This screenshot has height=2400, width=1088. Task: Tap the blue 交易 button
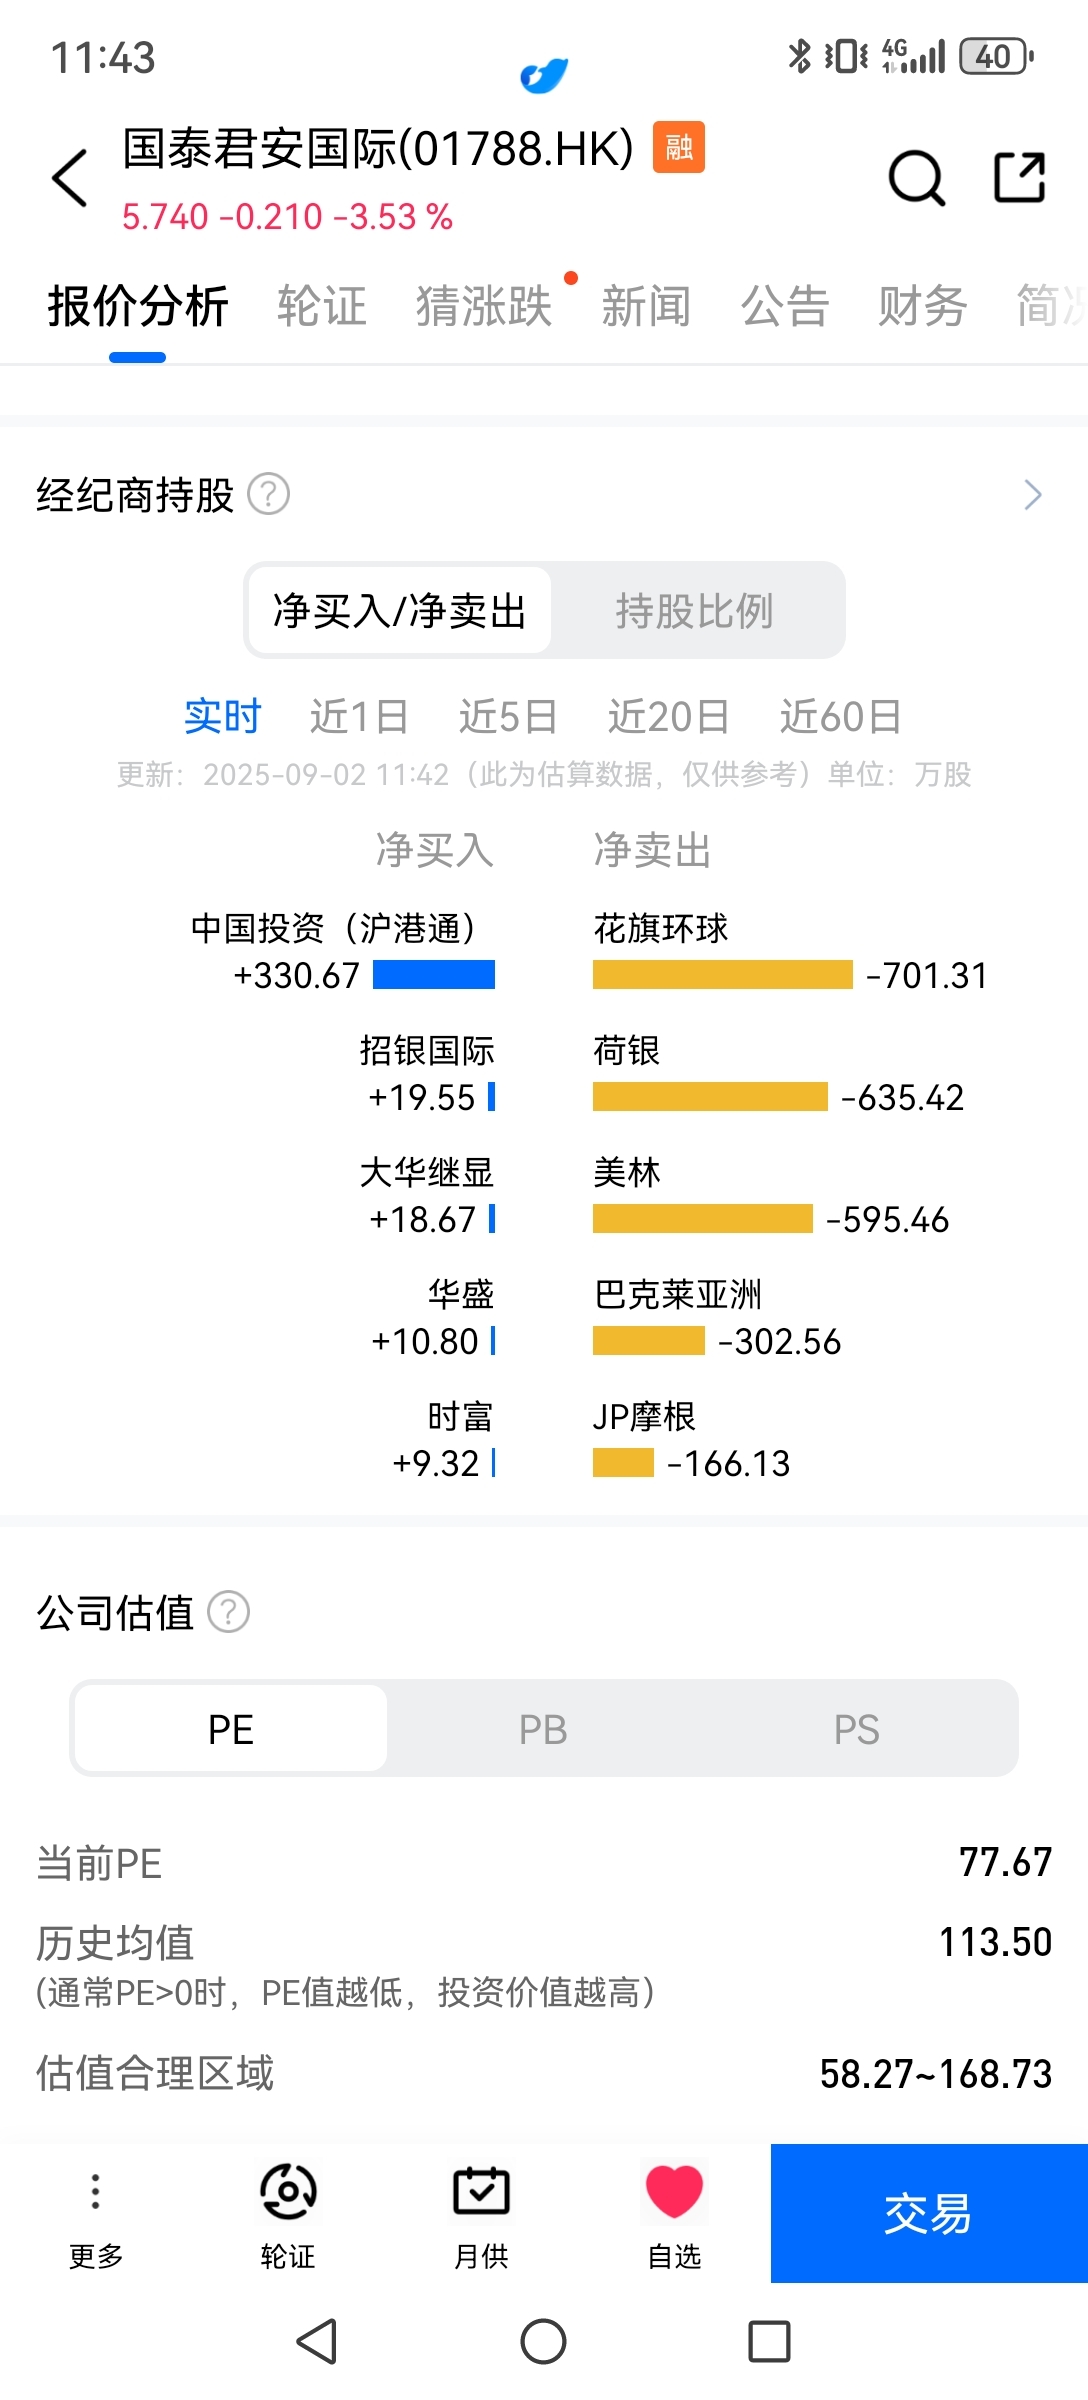click(x=929, y=2213)
